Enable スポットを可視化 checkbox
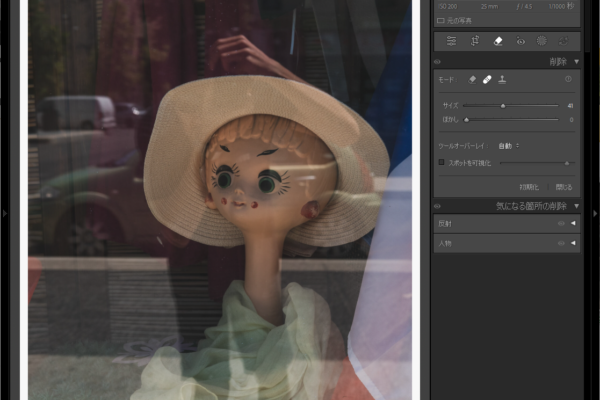The height and width of the screenshot is (400, 600). pyautogui.click(x=441, y=162)
